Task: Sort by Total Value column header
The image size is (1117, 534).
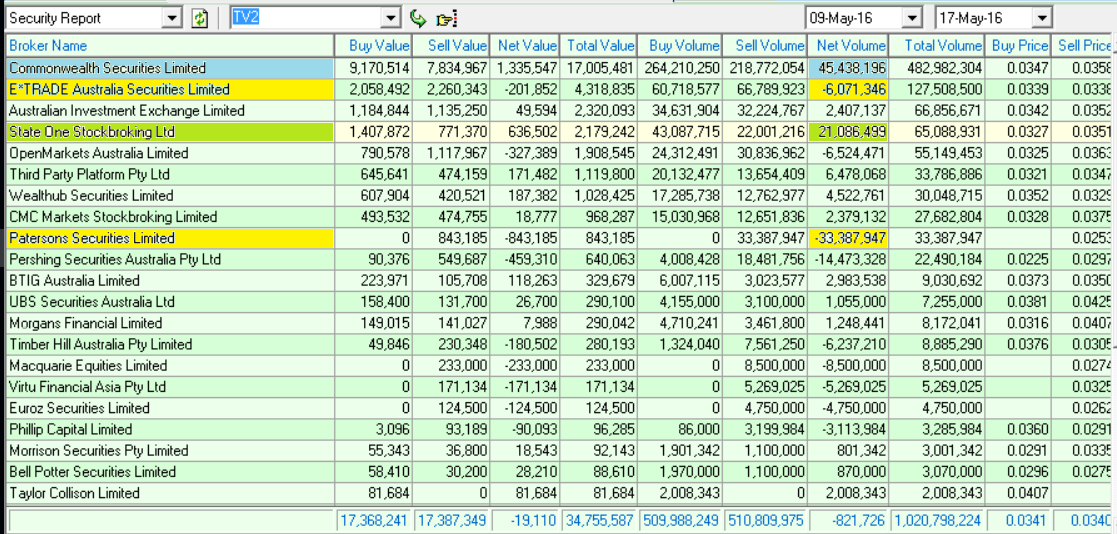Action: pos(599,46)
